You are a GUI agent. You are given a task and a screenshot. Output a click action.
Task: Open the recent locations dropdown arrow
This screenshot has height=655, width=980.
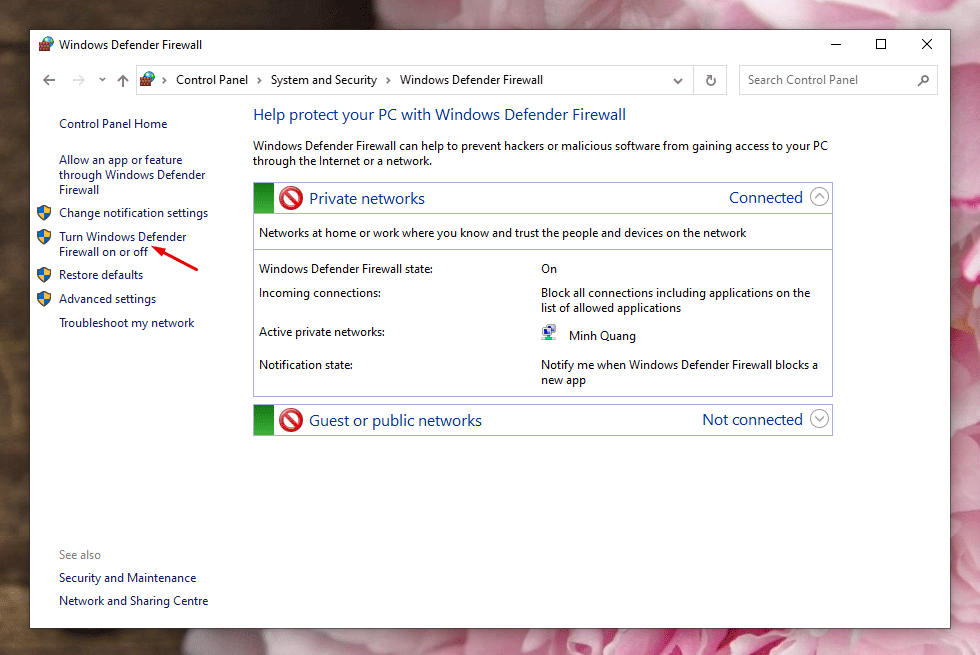coord(101,81)
